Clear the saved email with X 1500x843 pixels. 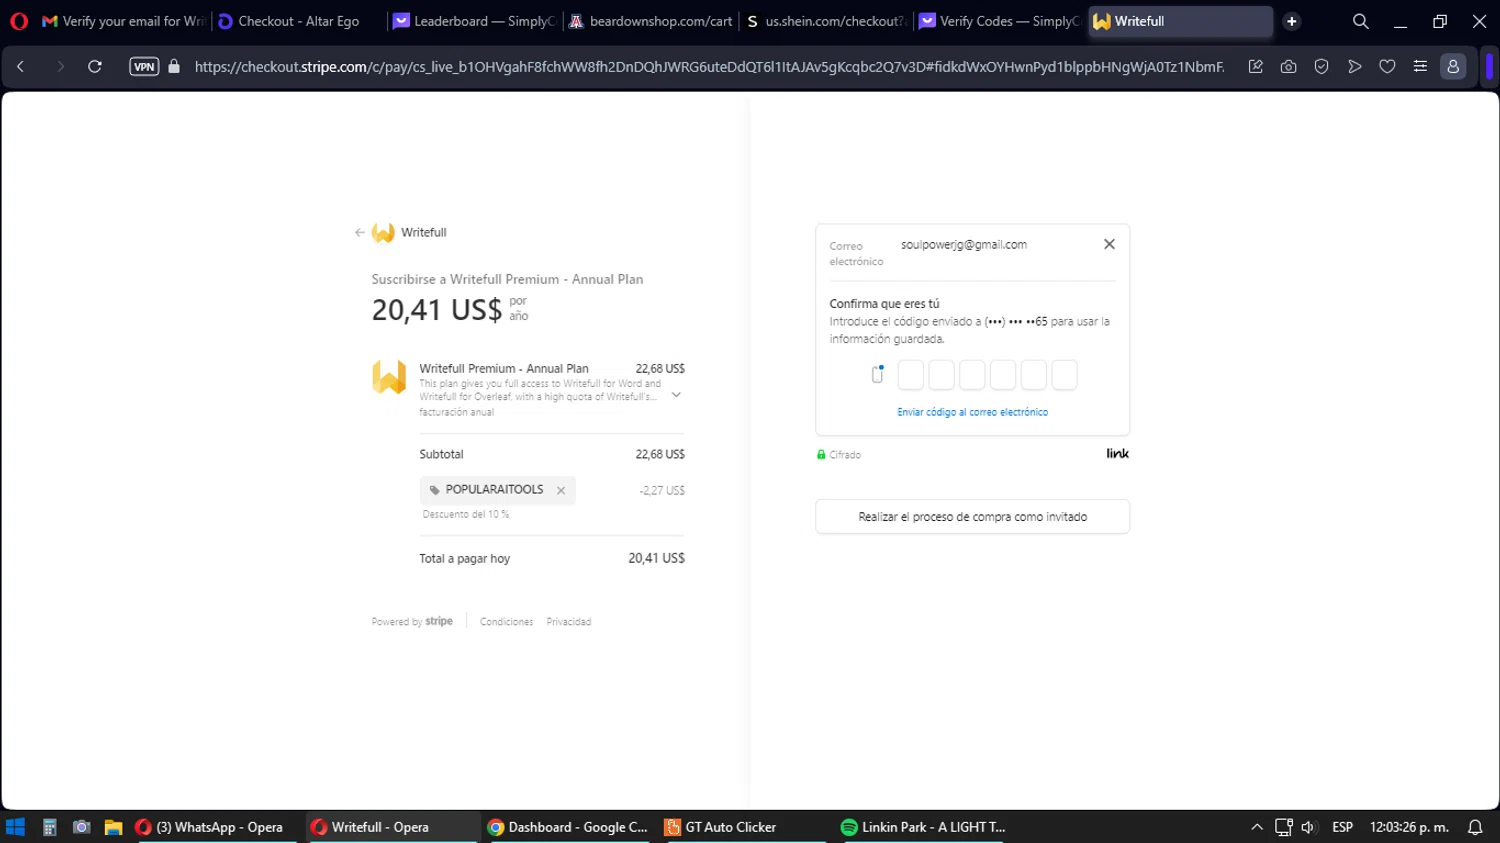(1109, 244)
